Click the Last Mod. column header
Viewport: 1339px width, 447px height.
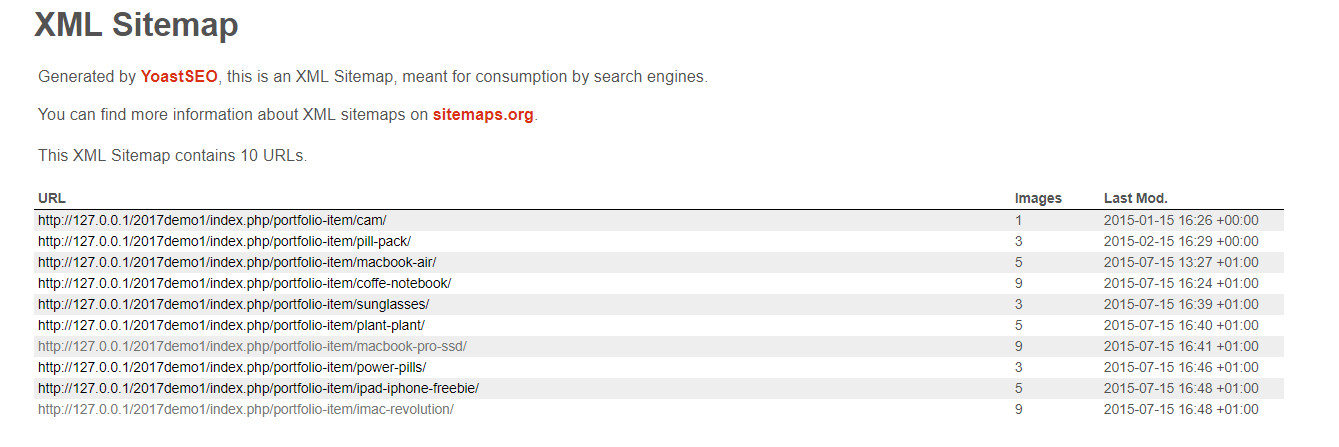pos(1135,198)
